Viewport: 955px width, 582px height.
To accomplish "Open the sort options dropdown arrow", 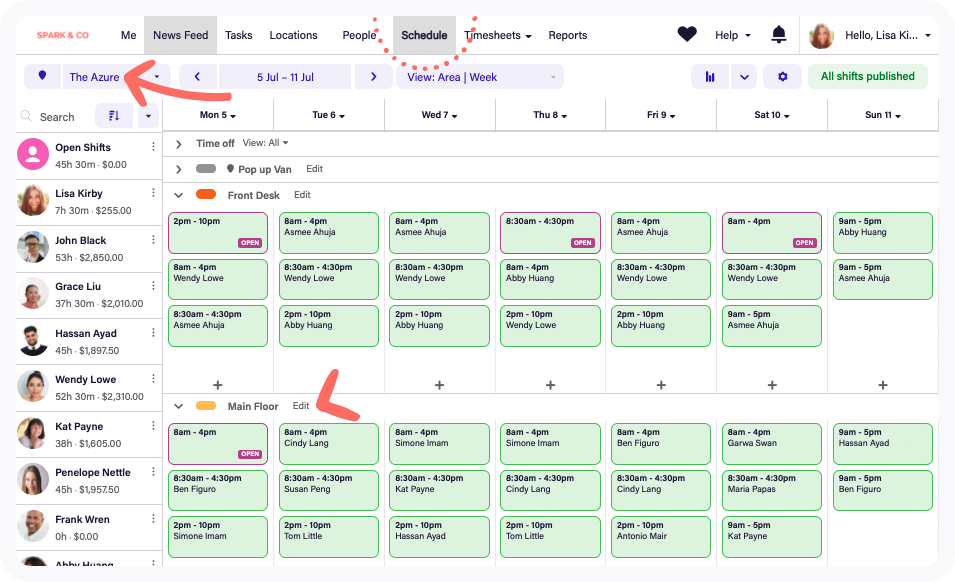I will point(148,116).
